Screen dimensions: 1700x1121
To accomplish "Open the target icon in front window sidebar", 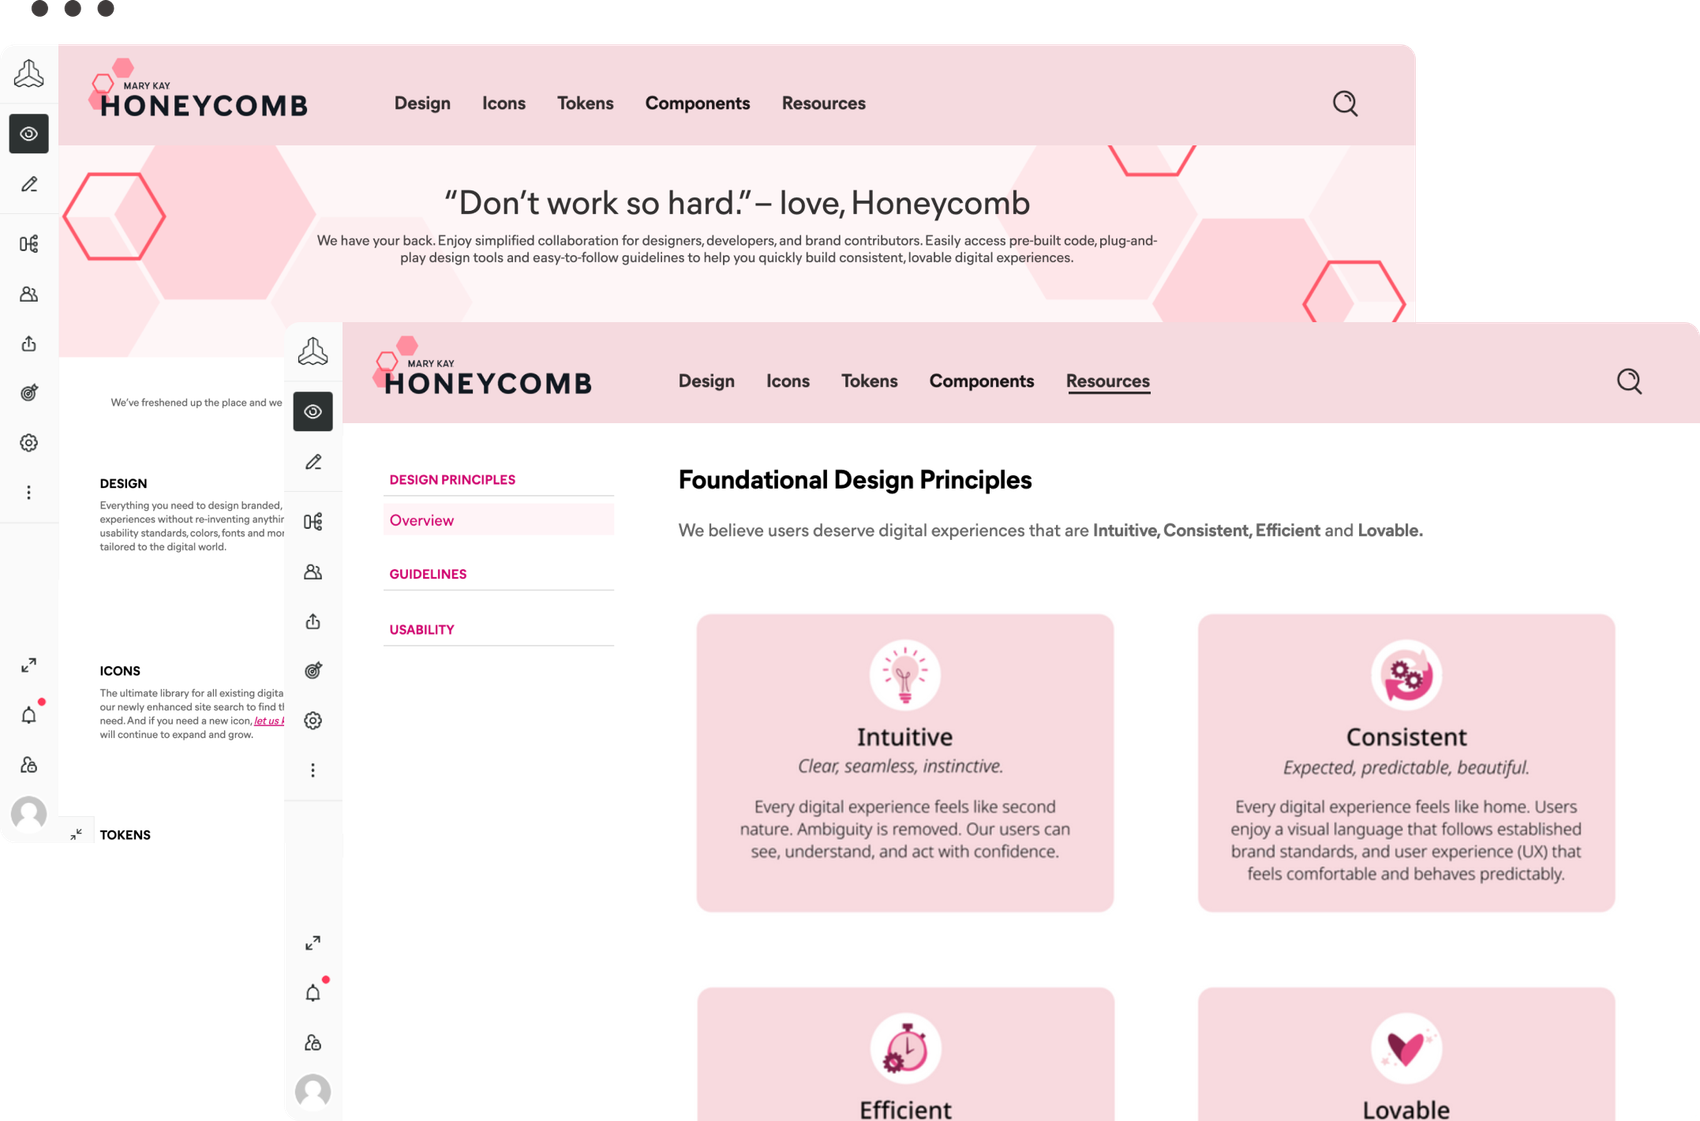I will click(313, 671).
